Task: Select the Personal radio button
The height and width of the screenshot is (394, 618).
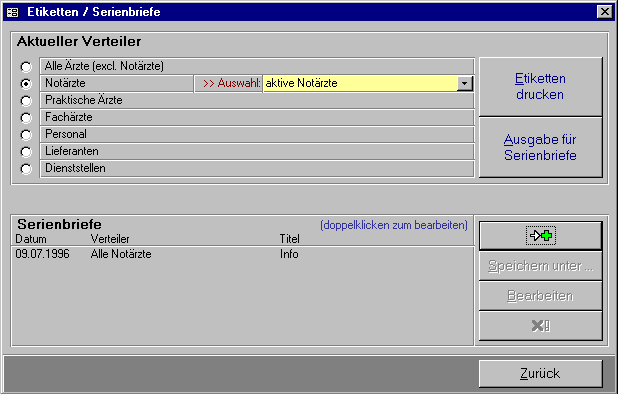Action: [26, 135]
